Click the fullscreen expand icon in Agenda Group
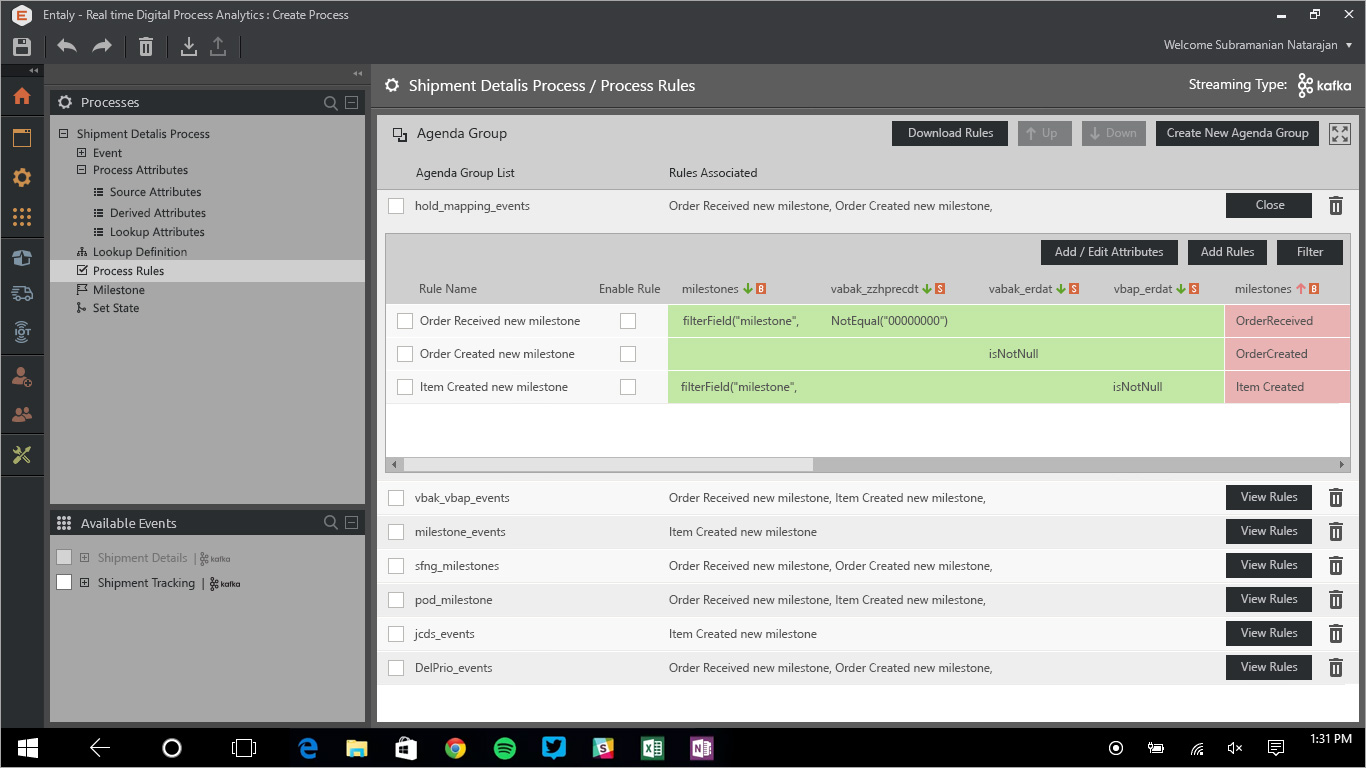Image resolution: width=1366 pixels, height=768 pixels. [x=1340, y=134]
